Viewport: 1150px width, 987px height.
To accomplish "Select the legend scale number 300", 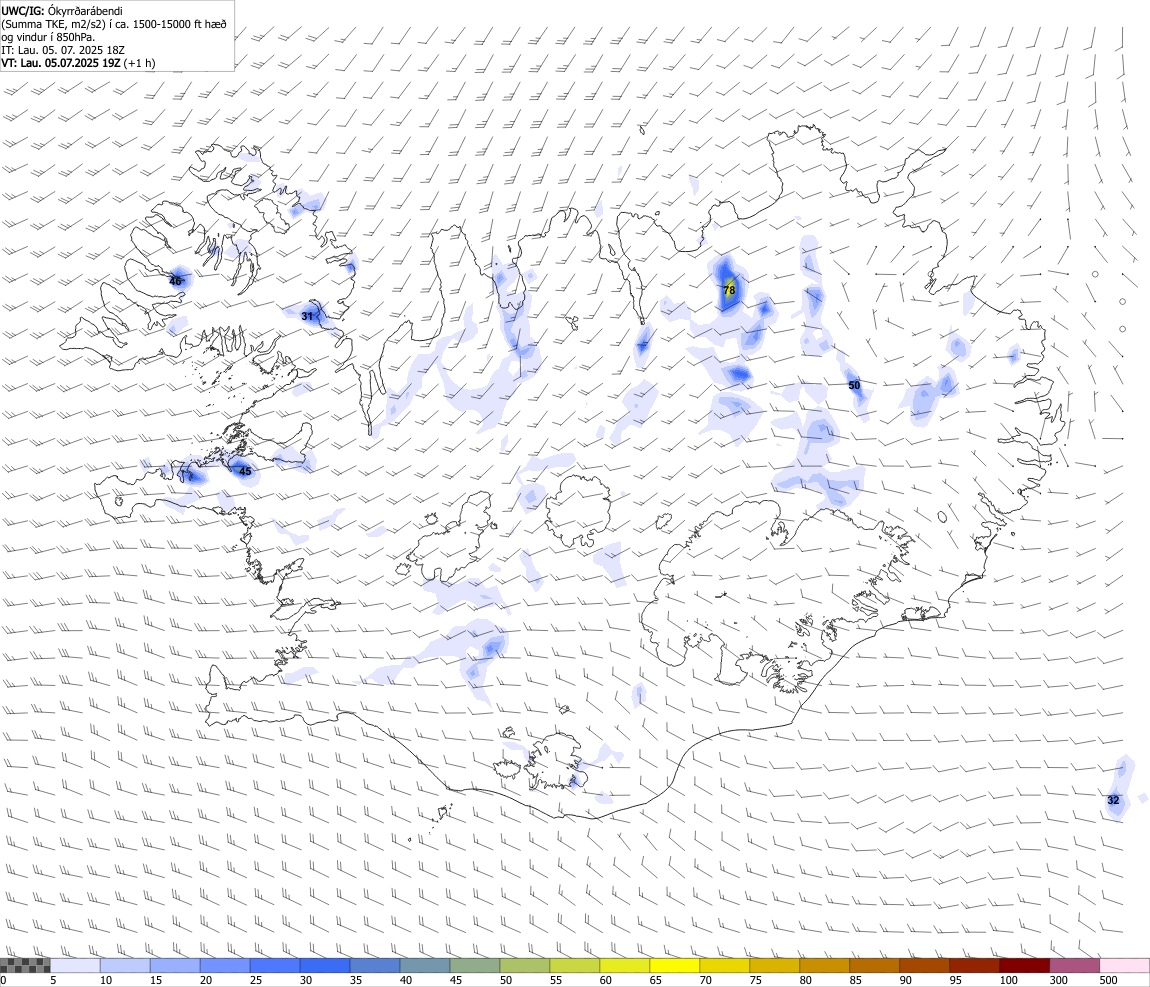I will coord(1058,980).
